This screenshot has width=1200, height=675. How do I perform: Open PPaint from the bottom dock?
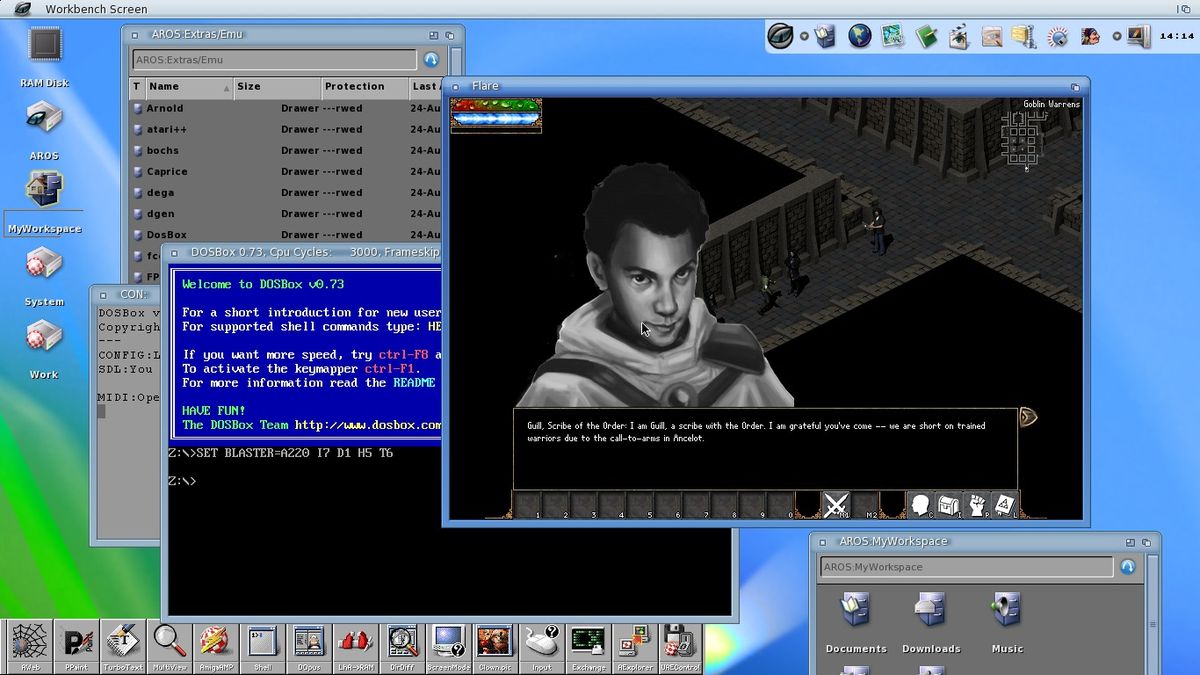77,643
